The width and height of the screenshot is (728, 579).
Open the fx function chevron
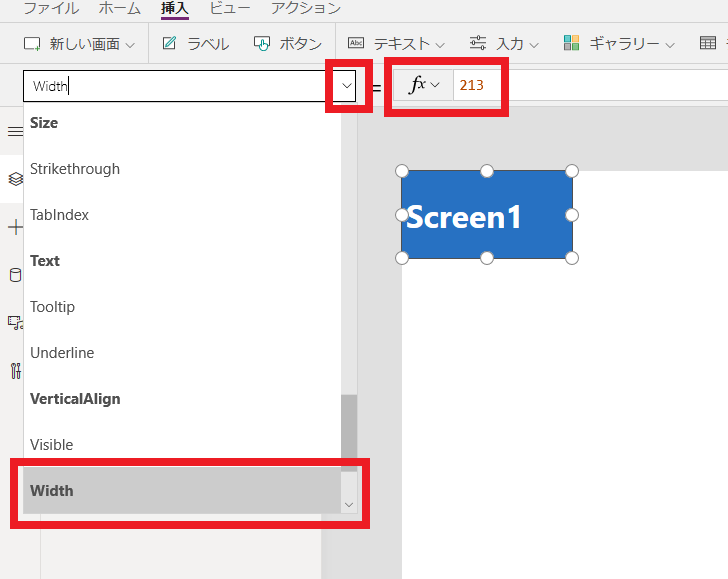[x=435, y=85]
